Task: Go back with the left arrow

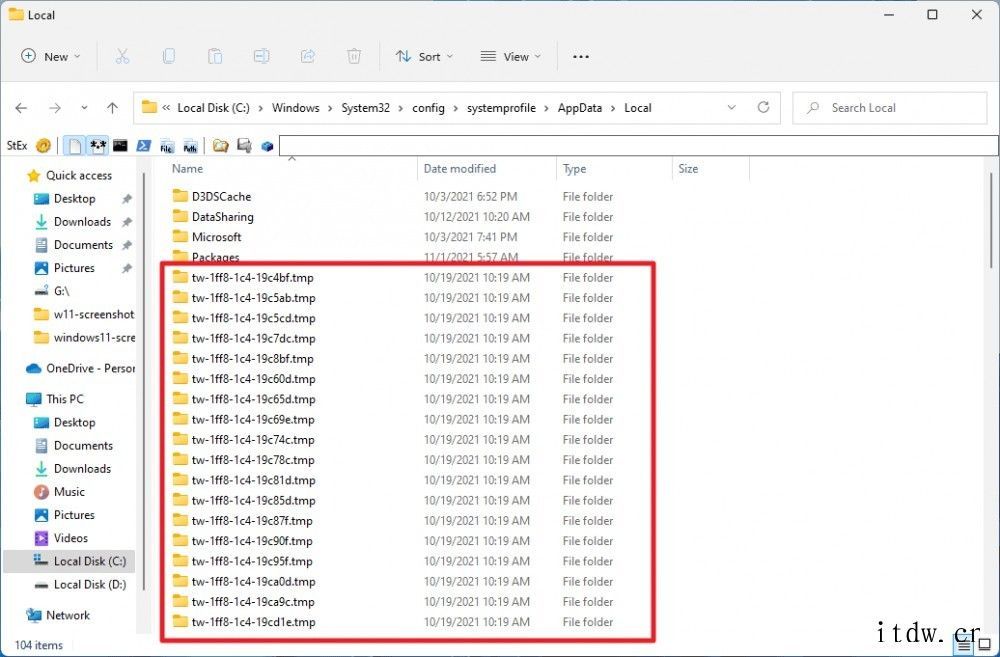Action: [x=21, y=108]
